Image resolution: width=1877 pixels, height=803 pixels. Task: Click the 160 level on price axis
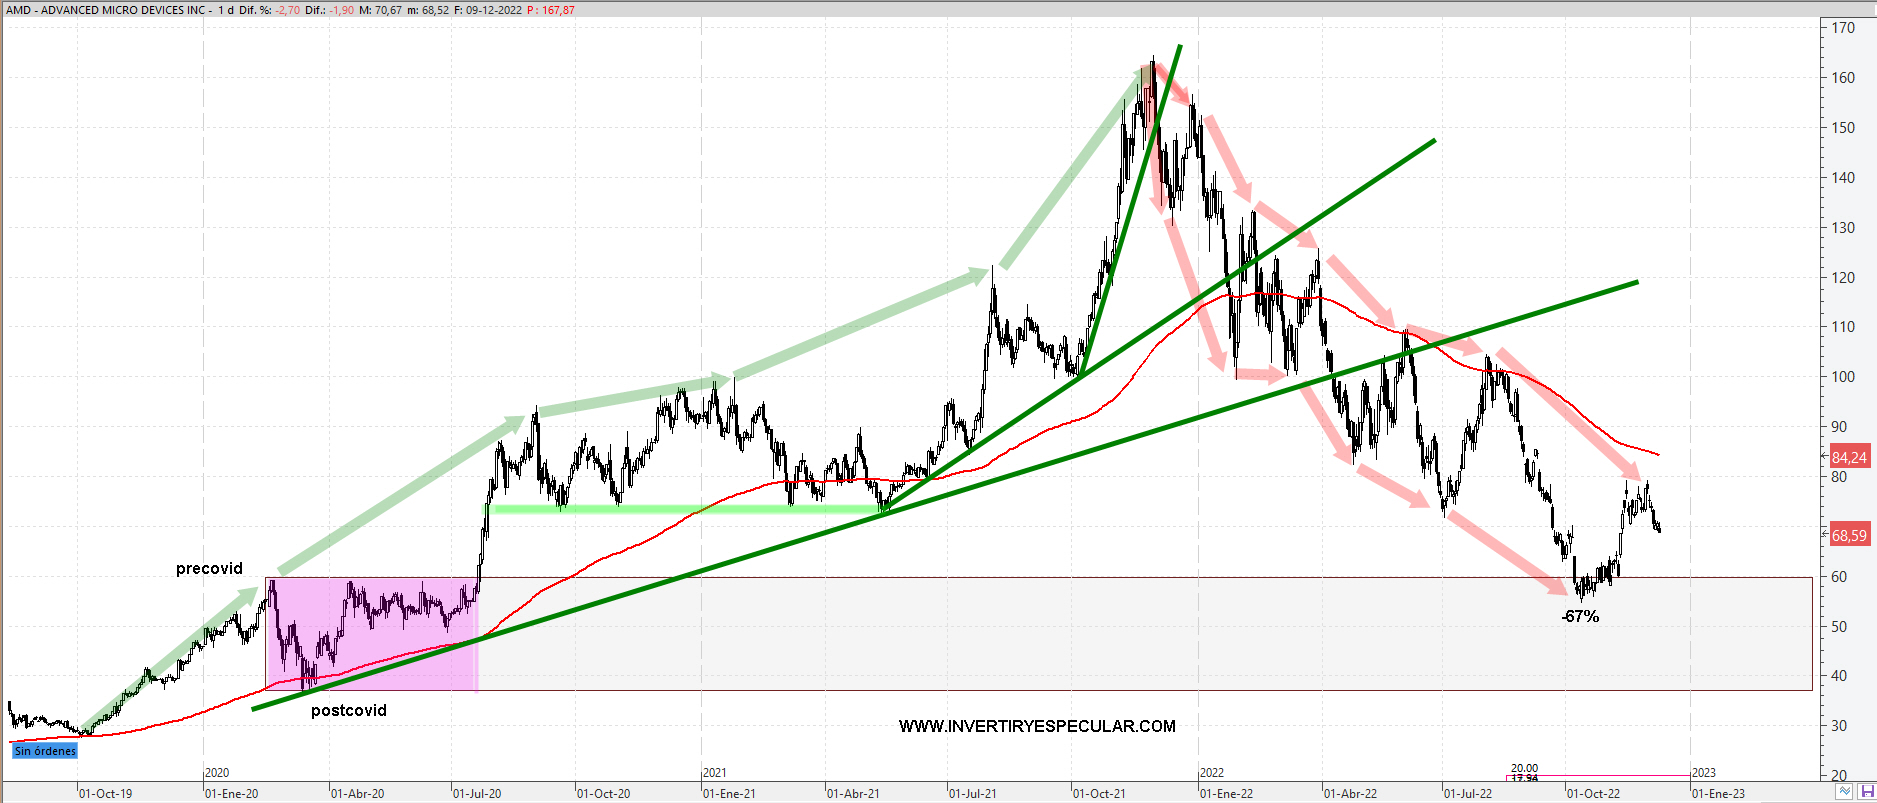[1843, 78]
